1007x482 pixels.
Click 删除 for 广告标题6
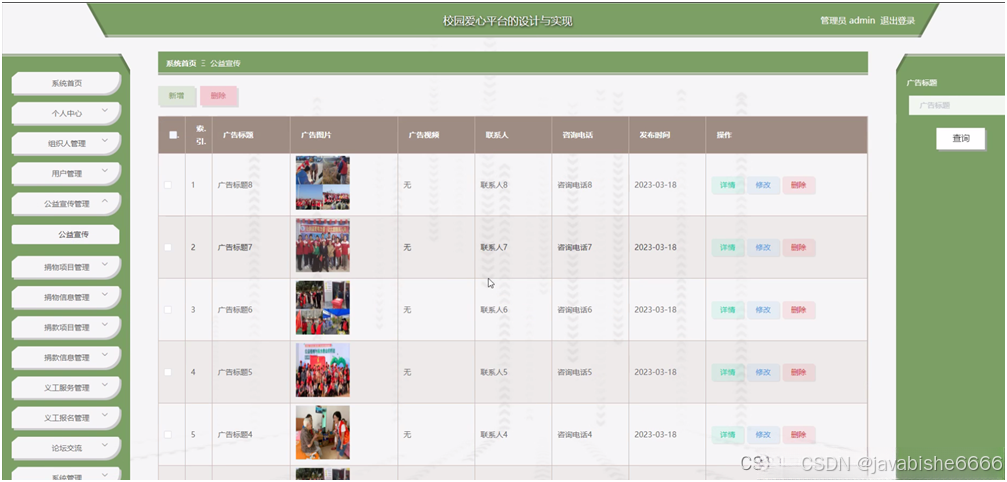(798, 310)
